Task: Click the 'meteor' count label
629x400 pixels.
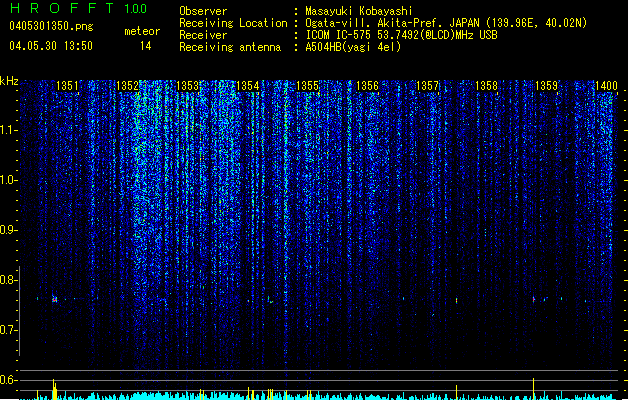Action: tap(142, 31)
